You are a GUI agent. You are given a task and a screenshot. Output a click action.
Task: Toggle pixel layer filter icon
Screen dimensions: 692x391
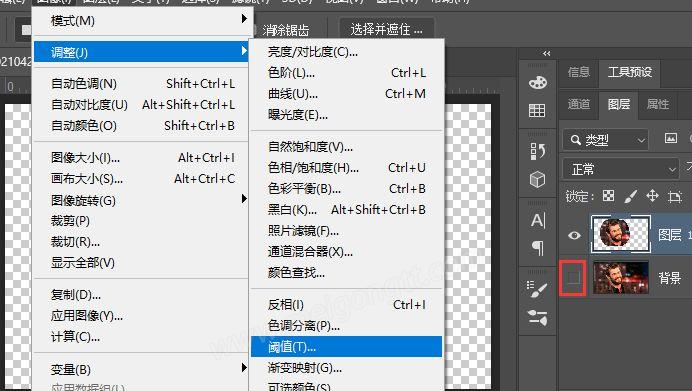click(x=671, y=139)
